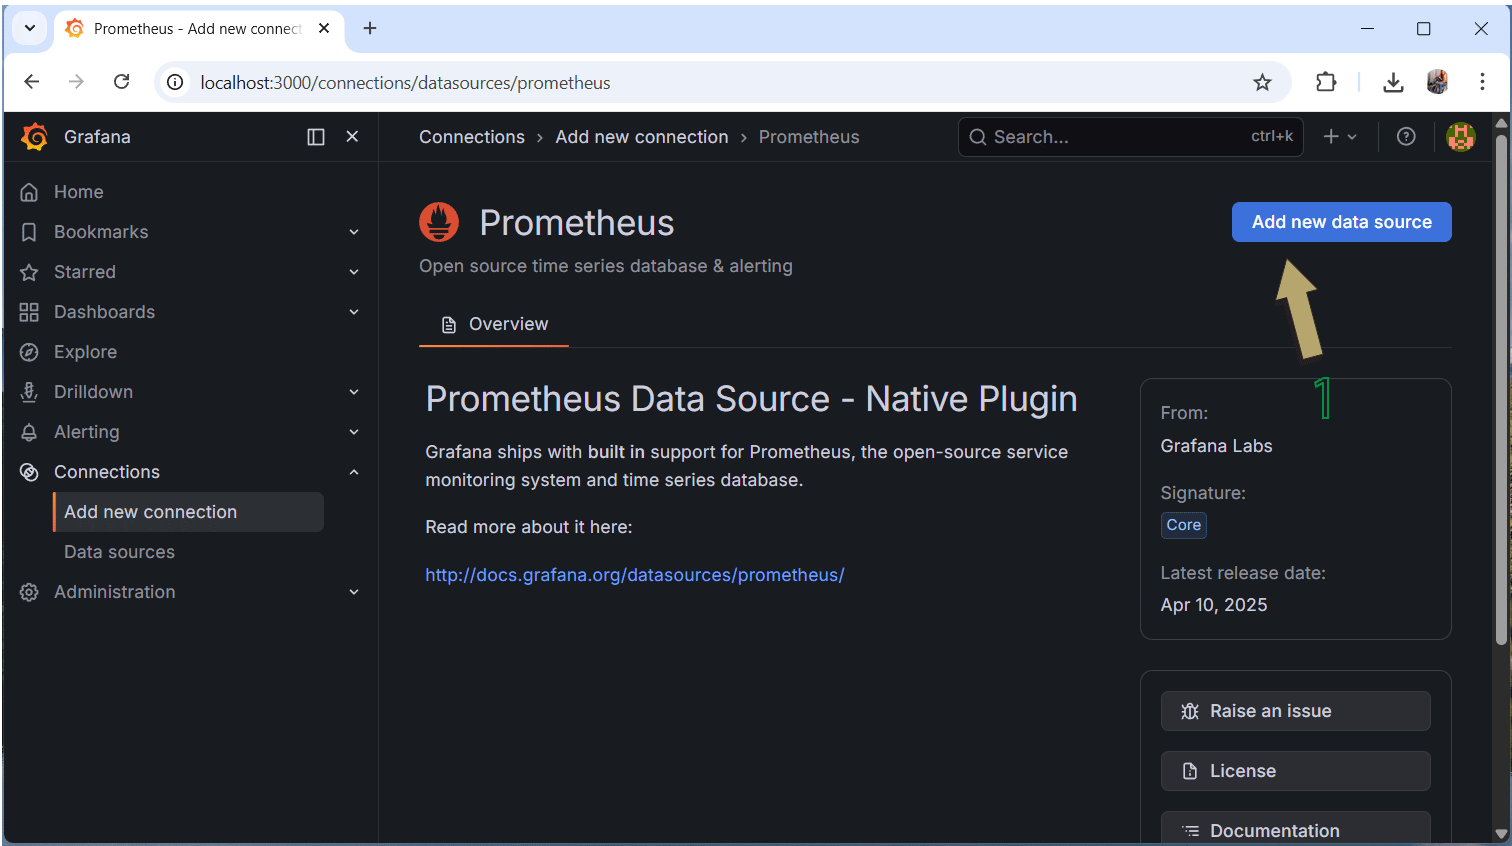Click the bug icon on Raise an issue

(x=1189, y=710)
